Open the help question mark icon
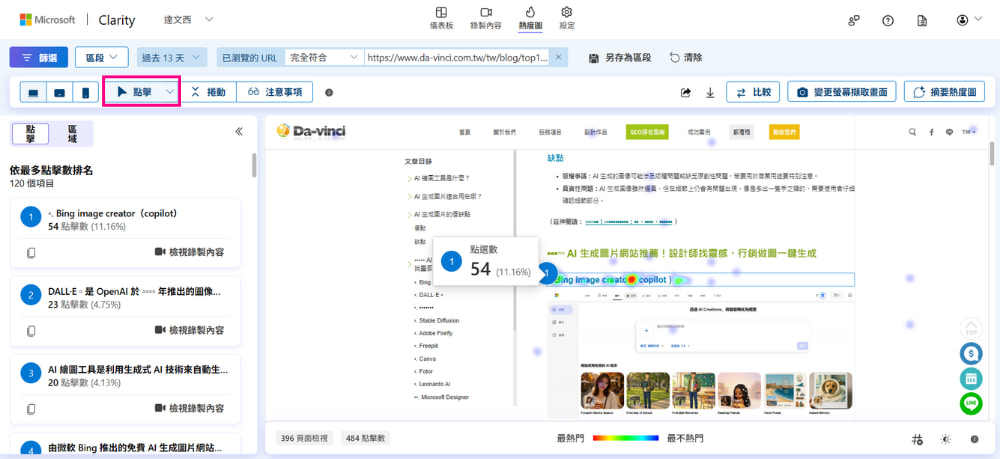This screenshot has height=459, width=1000. pos(888,20)
